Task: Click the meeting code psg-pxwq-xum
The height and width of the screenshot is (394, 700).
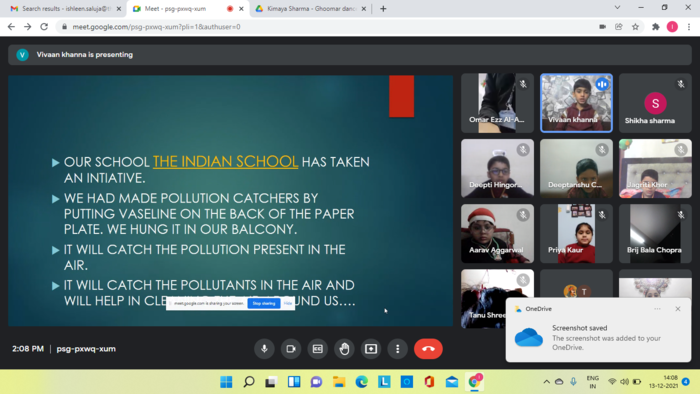Action: [x=86, y=349]
